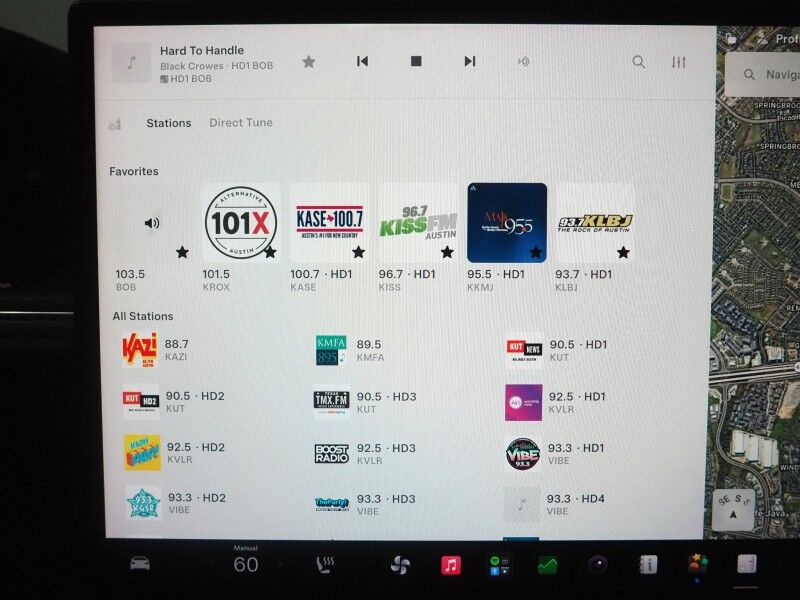Switch to Direct Tune tab
This screenshot has width=800, height=600.
tap(241, 122)
